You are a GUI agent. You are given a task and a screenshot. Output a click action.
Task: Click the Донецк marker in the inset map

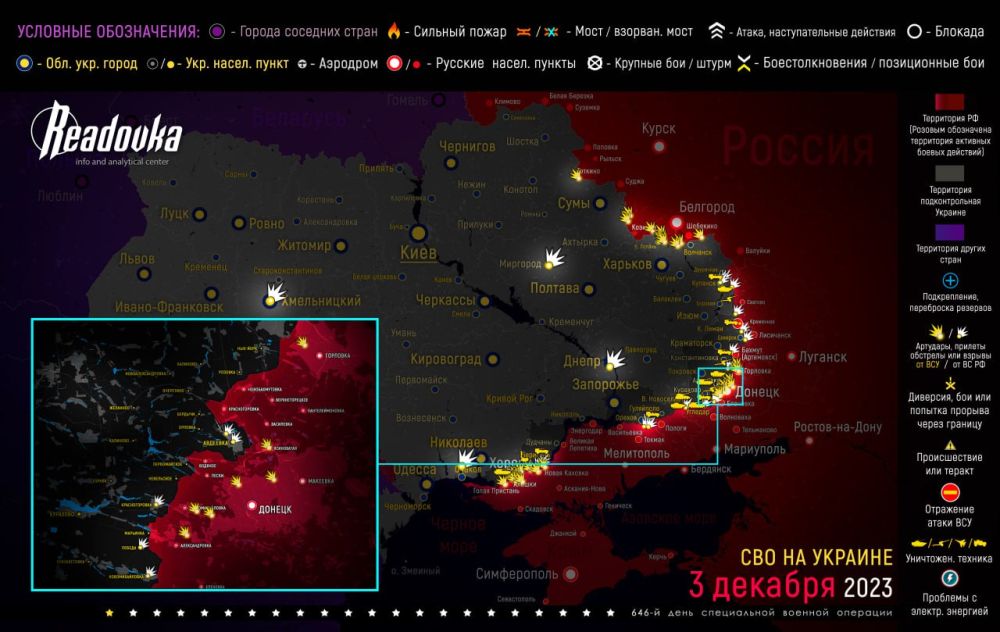point(251,508)
